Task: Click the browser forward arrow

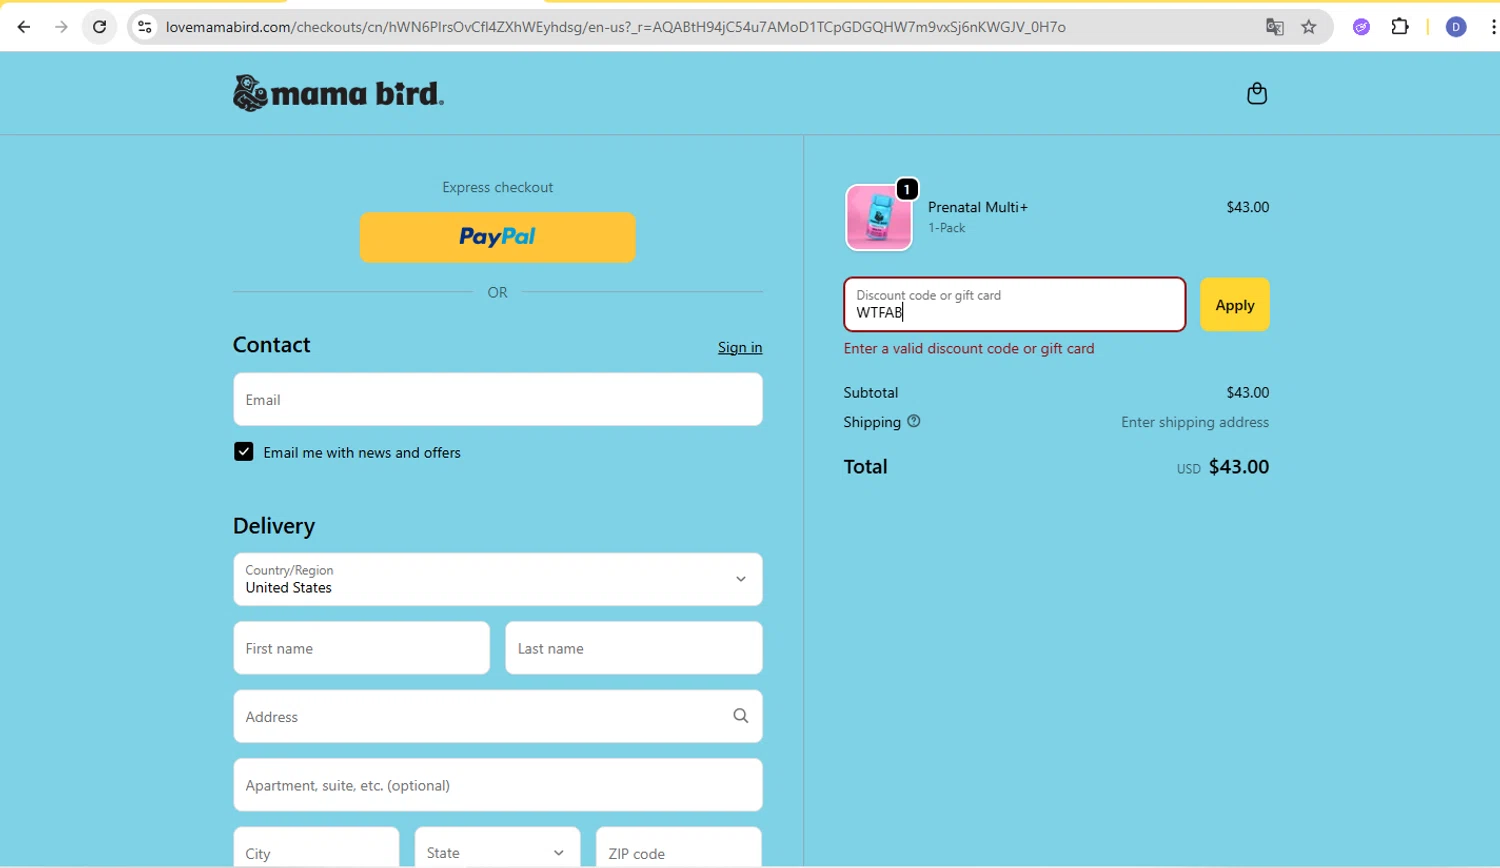Action: click(x=61, y=27)
